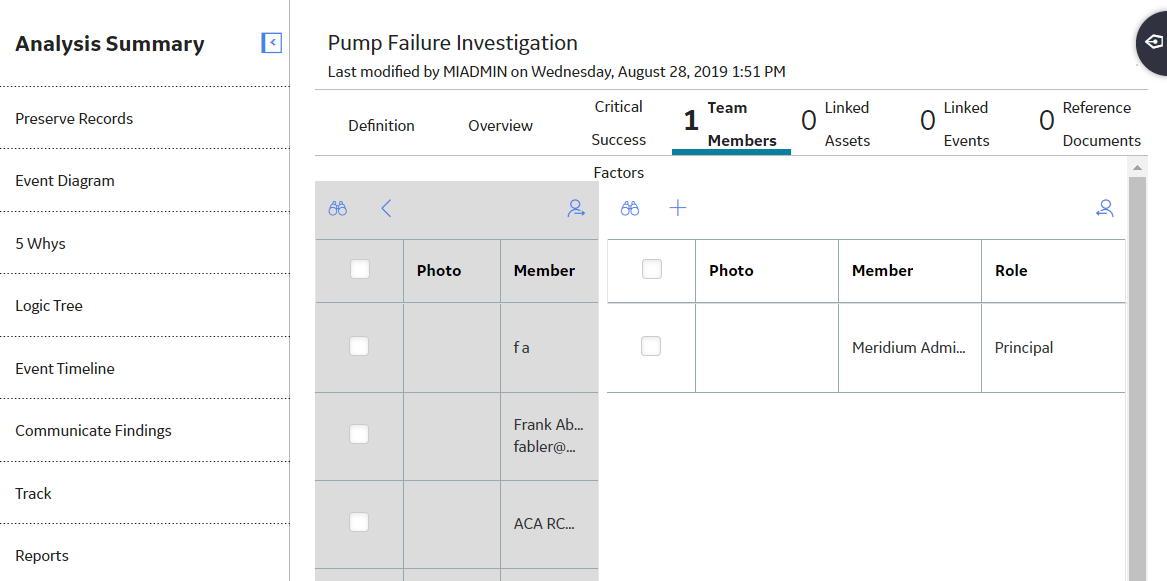Switch to the Definition tab

381,126
